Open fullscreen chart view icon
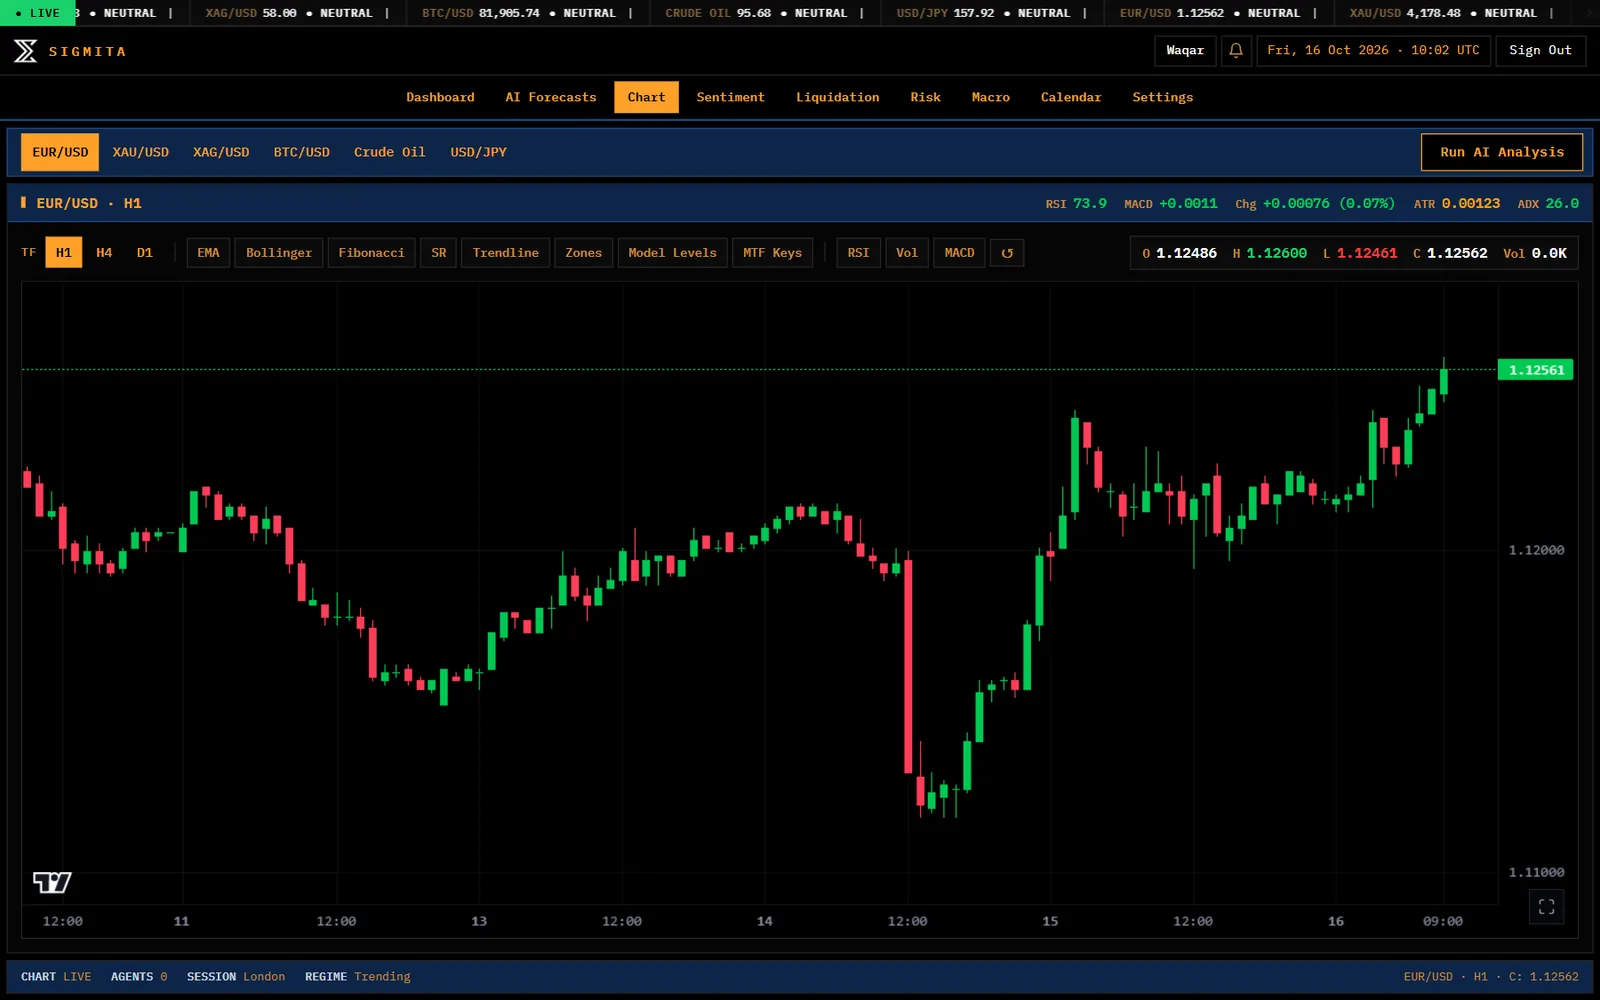This screenshot has height=1000, width=1600. click(1546, 907)
